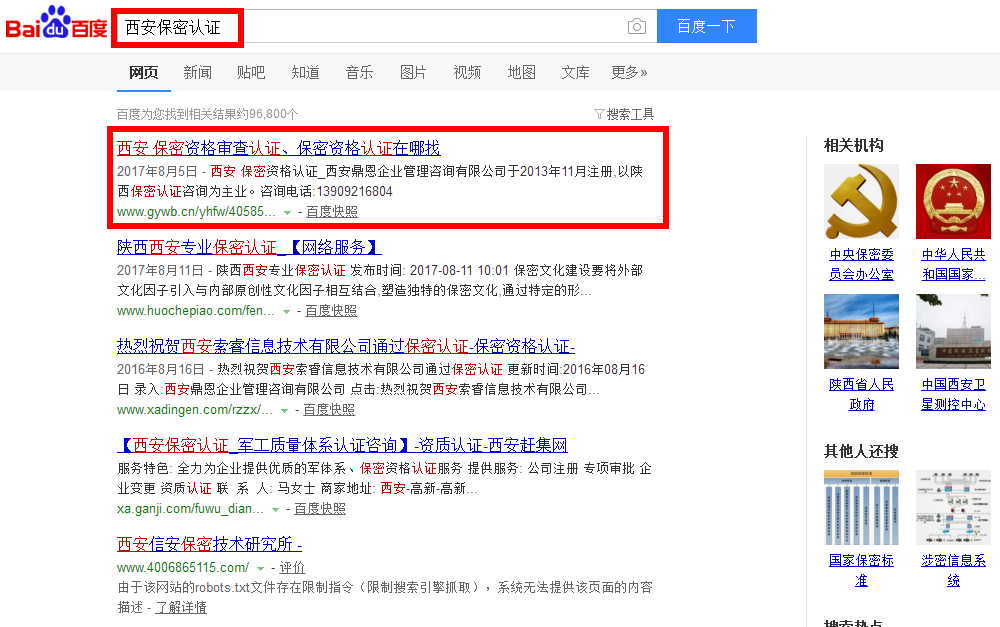Open the 国家保密标准 thumbnail image
Screen dimensions: 1000x627
[861, 508]
